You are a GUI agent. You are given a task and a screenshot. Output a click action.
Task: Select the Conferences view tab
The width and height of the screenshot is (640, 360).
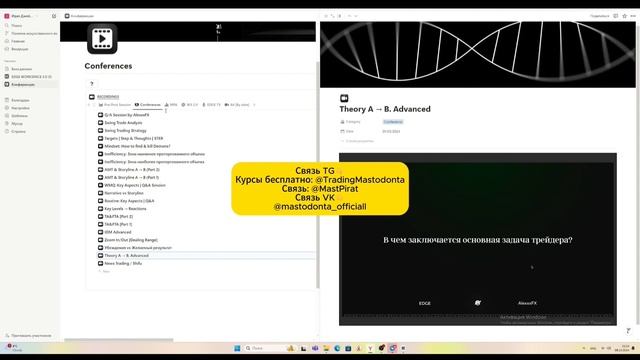point(147,105)
